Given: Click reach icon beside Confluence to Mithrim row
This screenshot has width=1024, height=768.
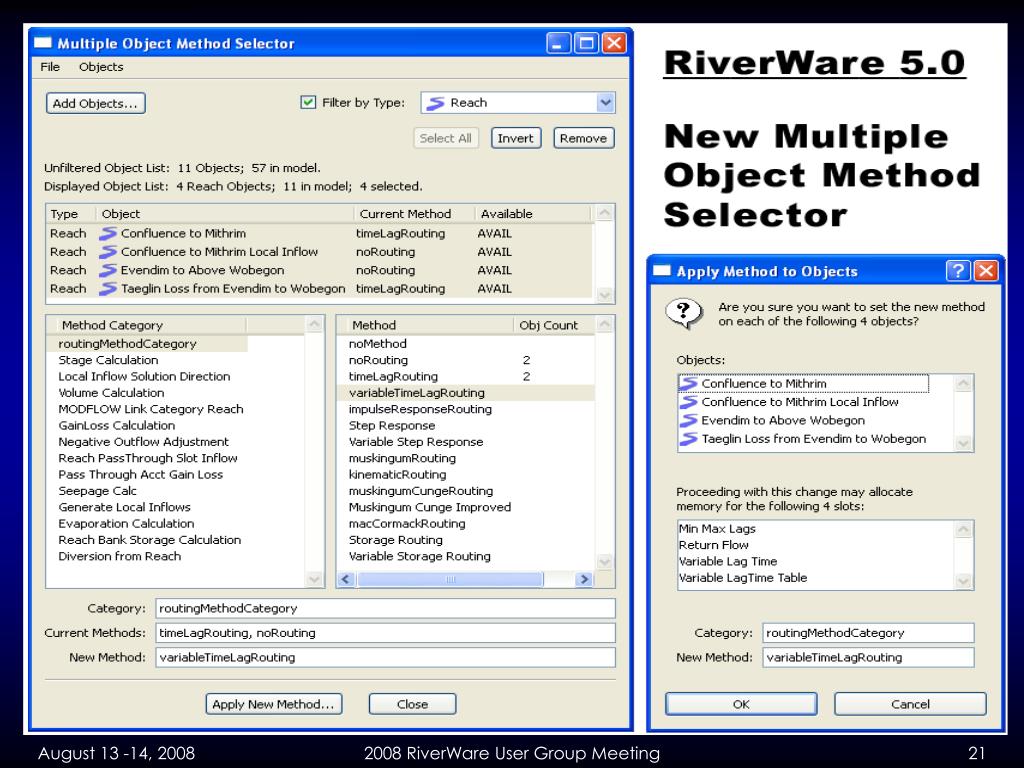Looking at the screenshot, I should [108, 233].
